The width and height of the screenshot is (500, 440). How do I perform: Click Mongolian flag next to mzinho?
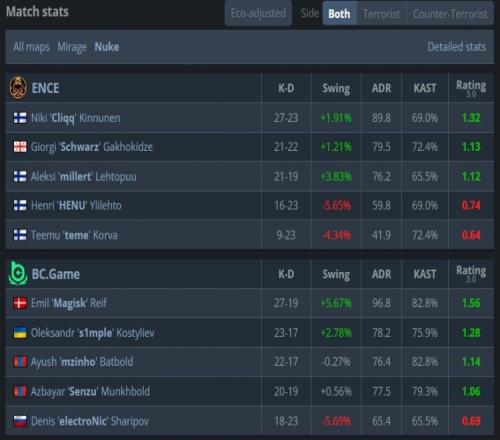click(x=20, y=362)
